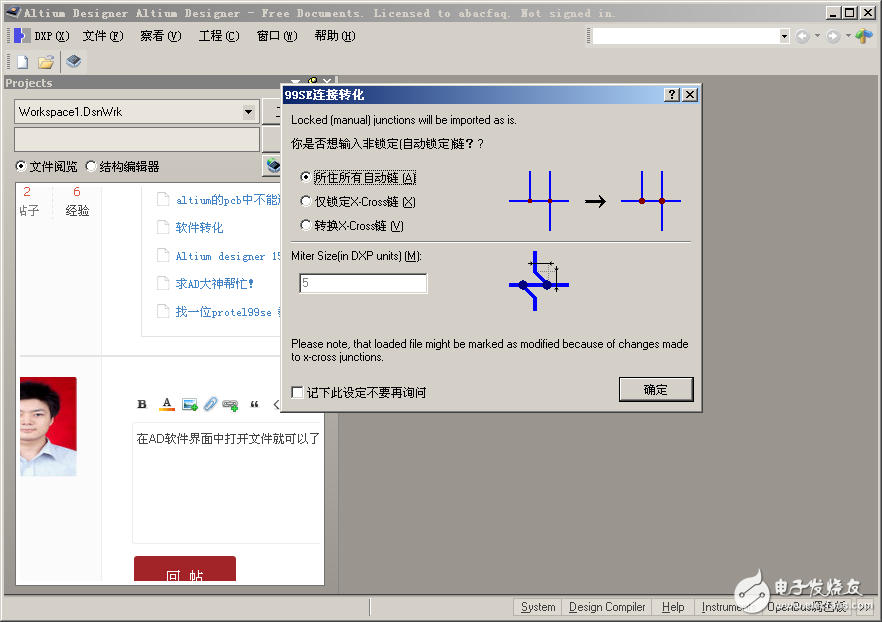
Task: Open the 文件 (F) menu
Action: pos(103,36)
